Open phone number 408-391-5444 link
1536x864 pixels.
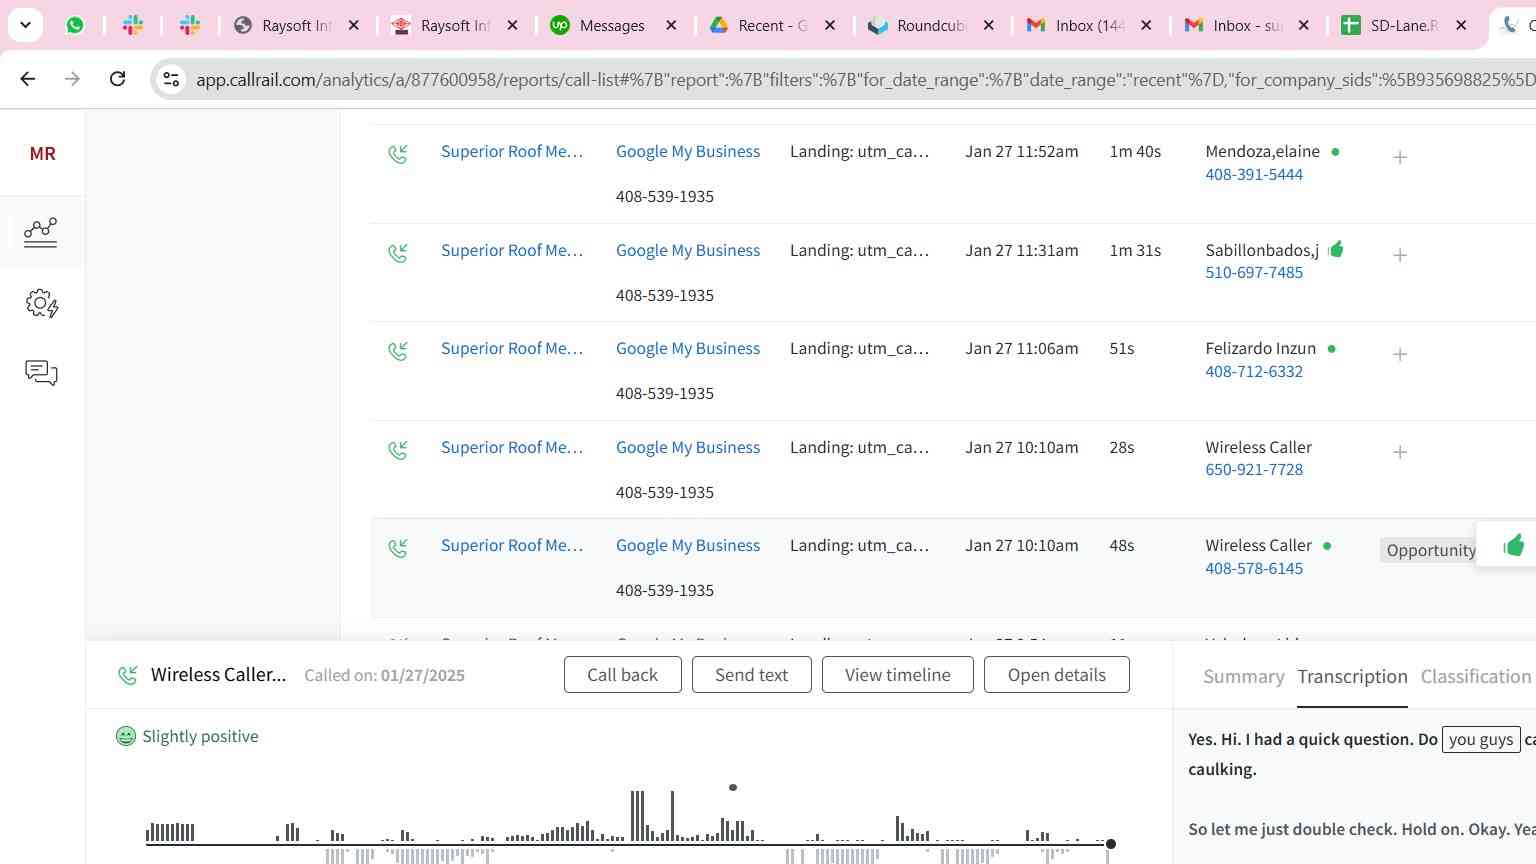coord(1254,174)
